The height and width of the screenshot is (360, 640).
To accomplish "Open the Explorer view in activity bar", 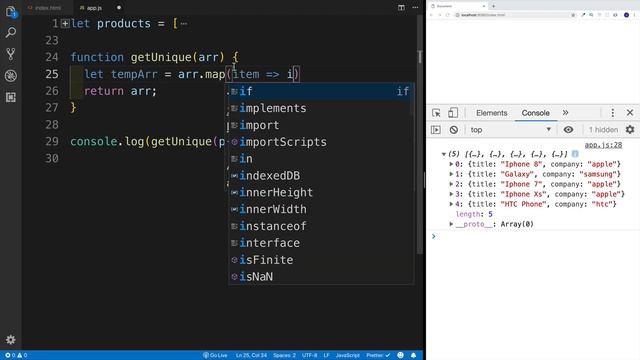I will (x=11, y=11).
